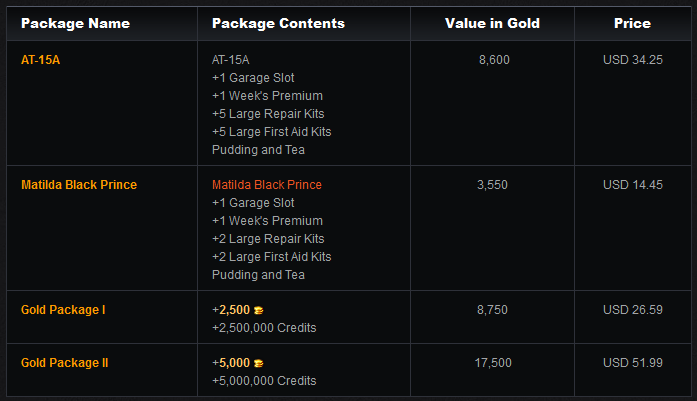Viewport: 697px width, 401px height.
Task: Click the +5,000,000 Credits text
Action: [264, 381]
